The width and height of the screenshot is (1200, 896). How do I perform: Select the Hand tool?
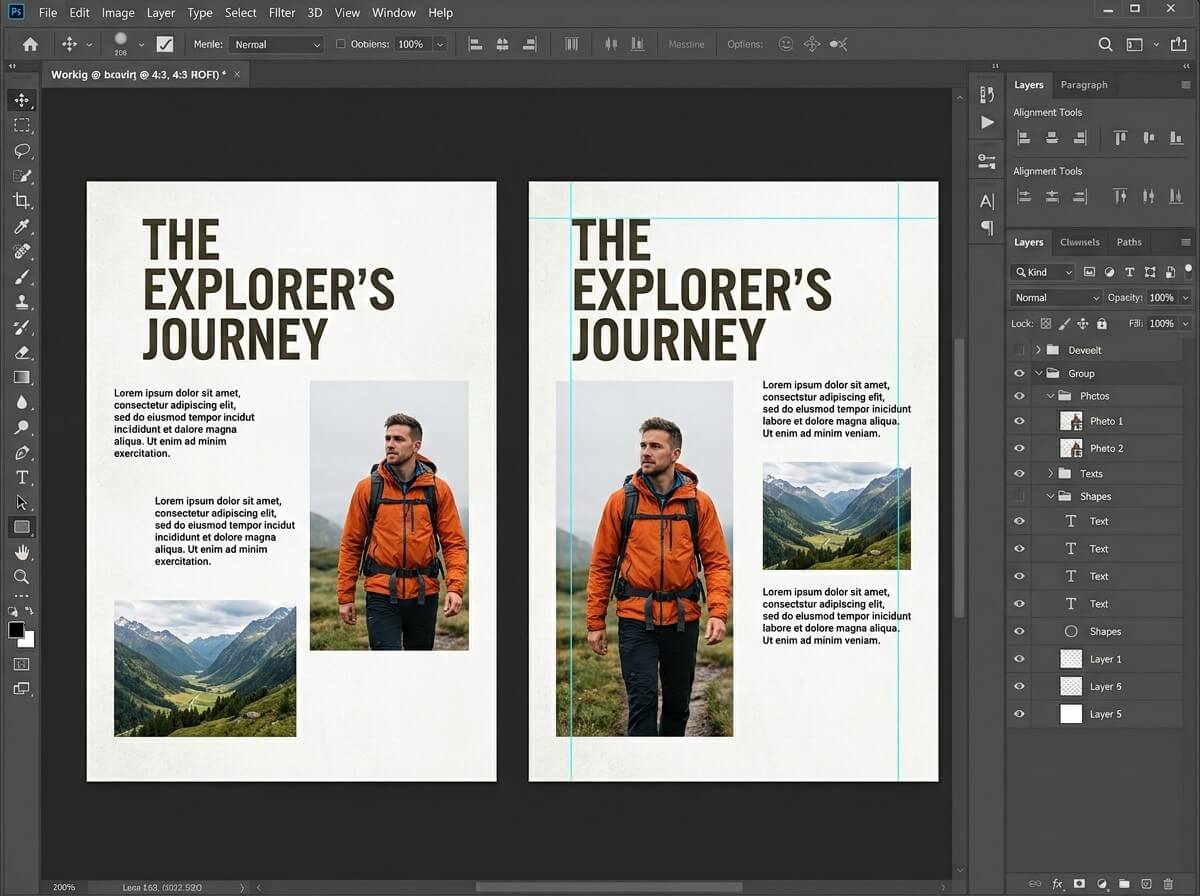(22, 552)
